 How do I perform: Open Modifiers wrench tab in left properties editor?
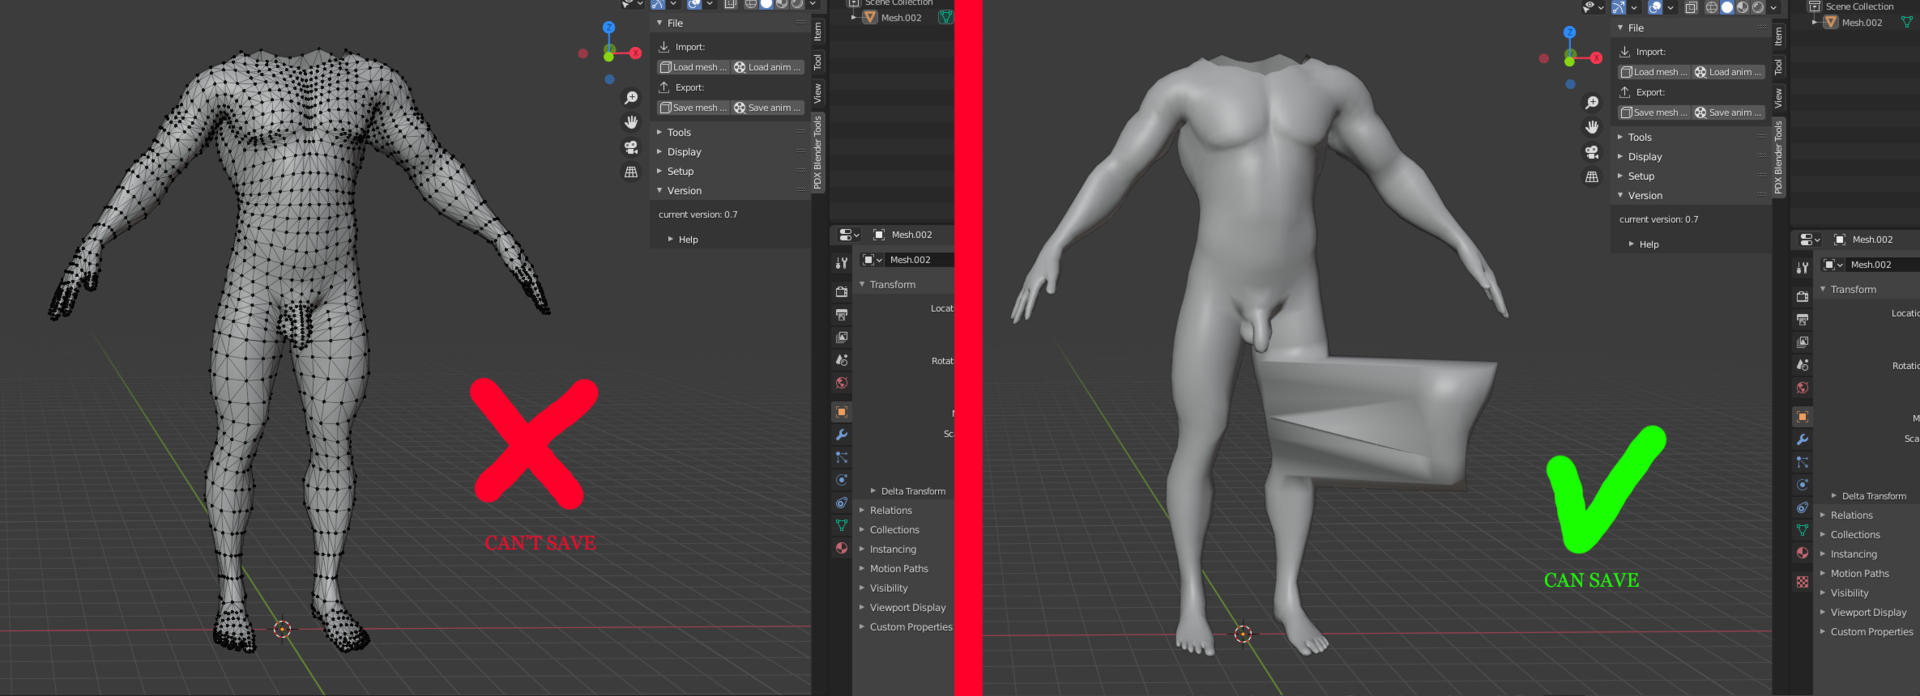[x=841, y=435]
